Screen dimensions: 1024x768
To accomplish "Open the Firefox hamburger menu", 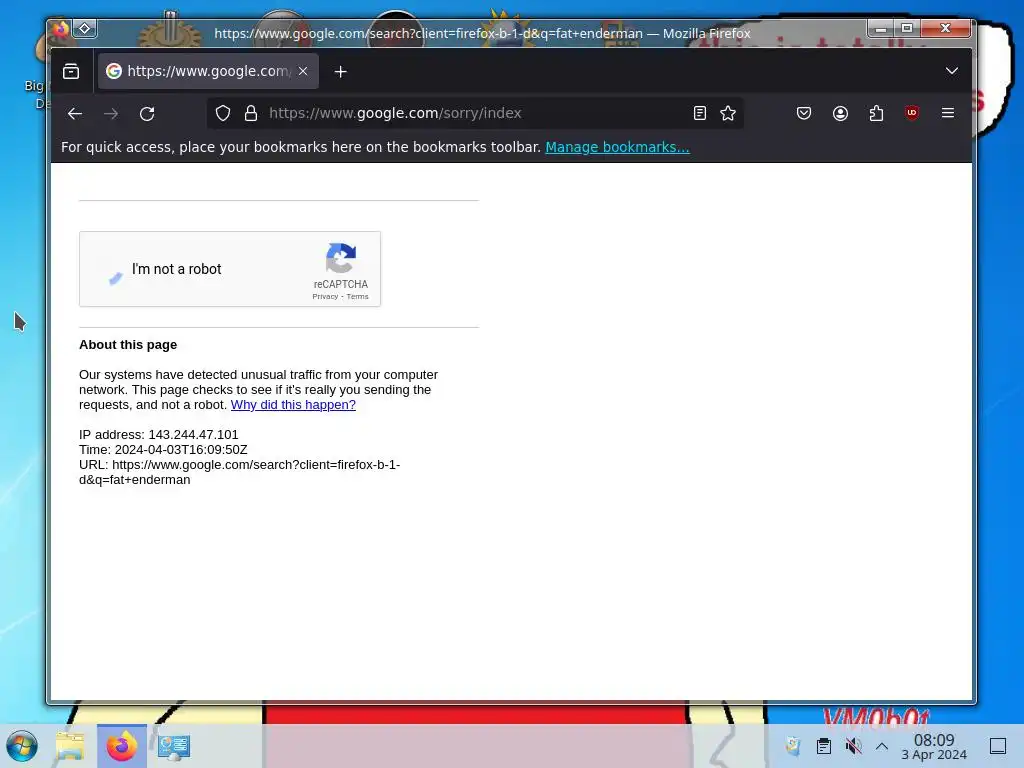I will (x=948, y=113).
